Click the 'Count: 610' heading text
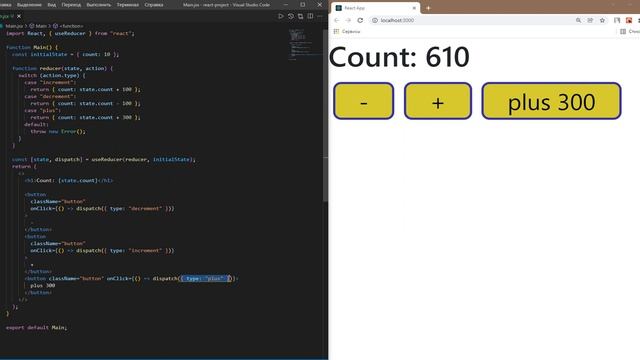This screenshot has width=640, height=360. (x=399, y=57)
